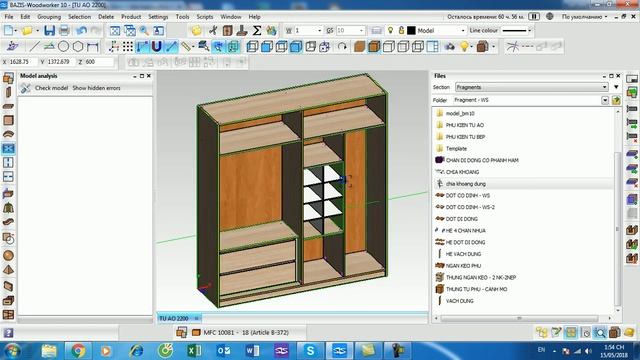Open Excel from the taskbar
The height and width of the screenshot is (360, 640).
click(x=194, y=350)
